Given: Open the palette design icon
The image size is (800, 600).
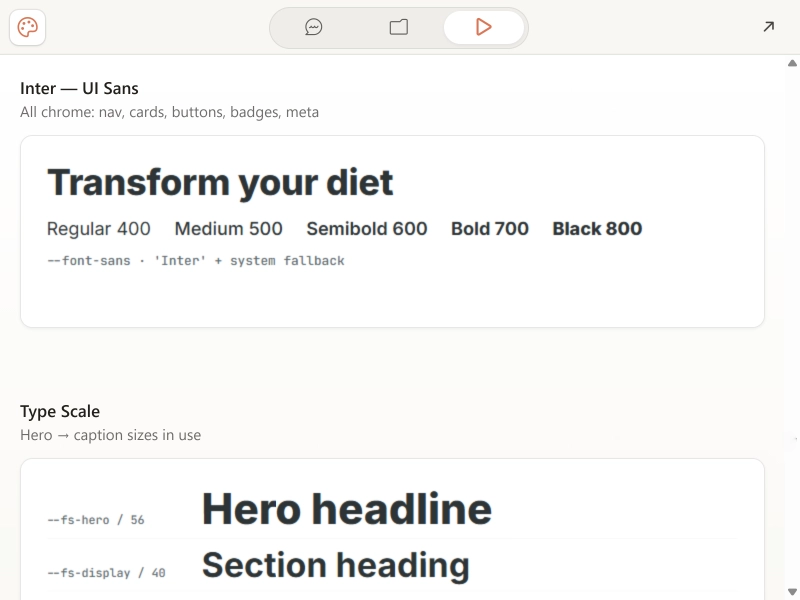Looking at the screenshot, I should (28, 27).
